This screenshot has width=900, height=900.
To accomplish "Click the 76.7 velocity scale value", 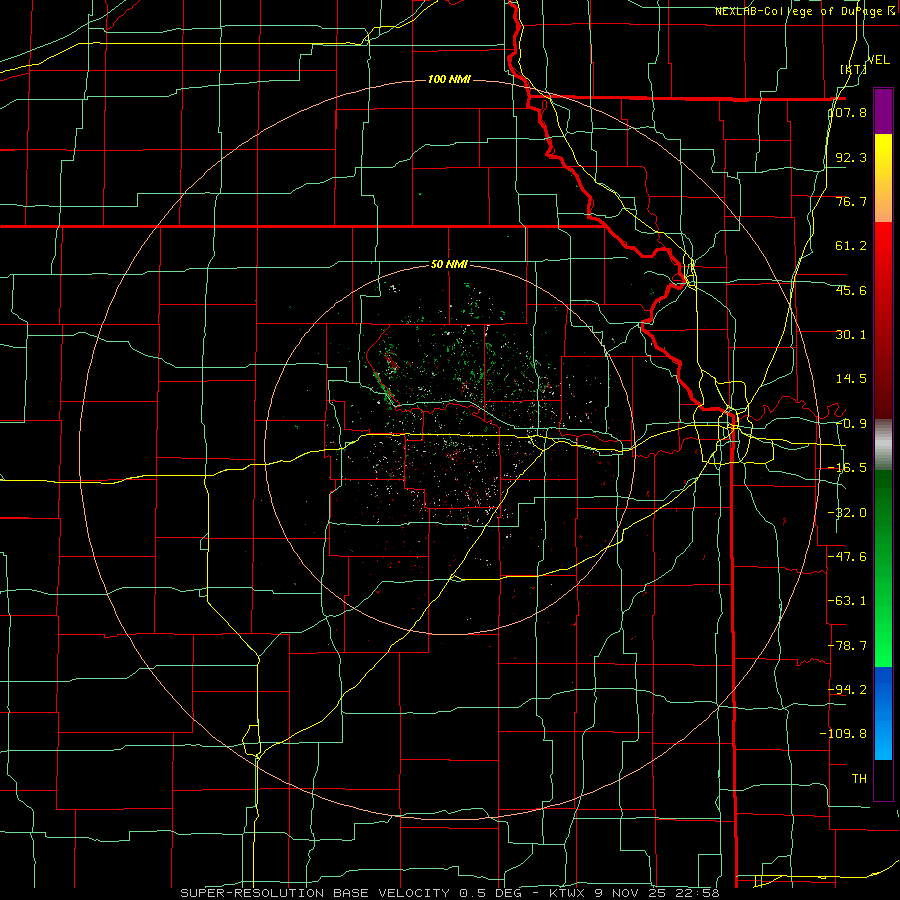I will click(x=851, y=201).
